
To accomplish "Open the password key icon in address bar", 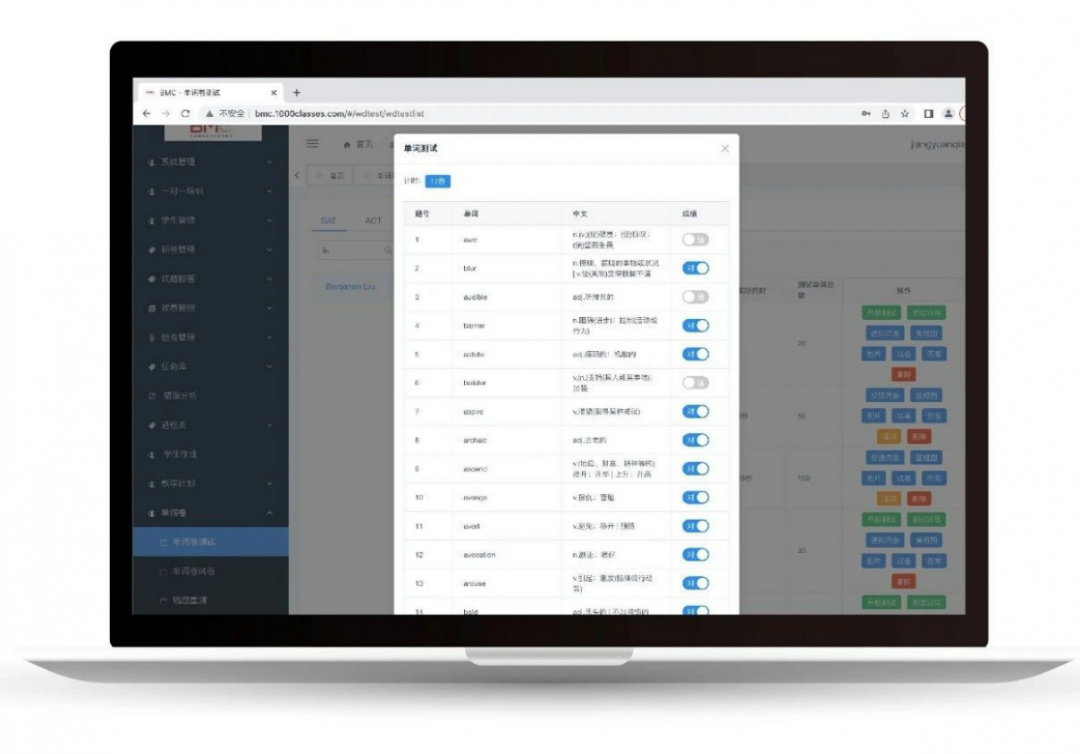I will [x=866, y=114].
